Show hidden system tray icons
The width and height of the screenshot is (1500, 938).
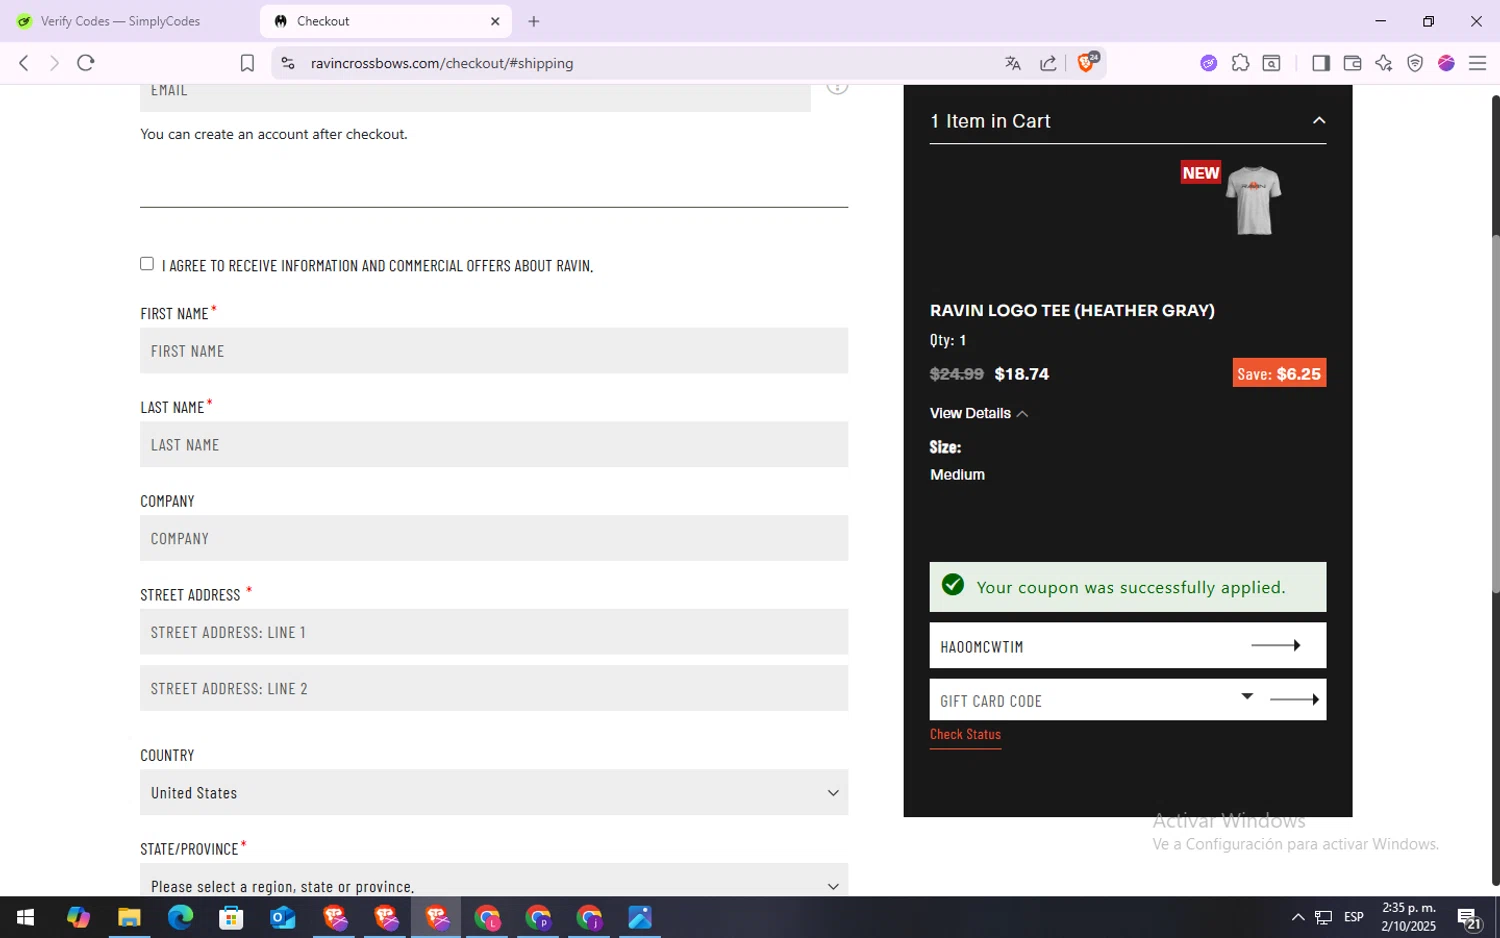[x=1298, y=917]
